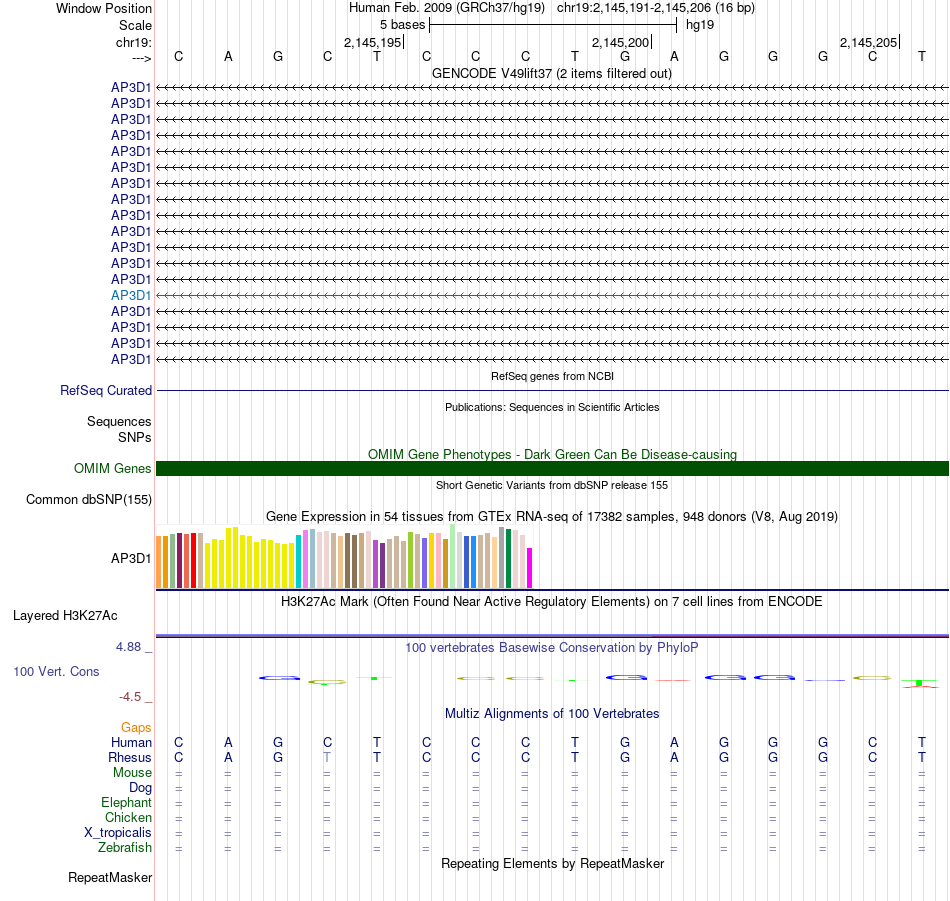Click the magenta bar ending the GTEx chart

pos(530,568)
